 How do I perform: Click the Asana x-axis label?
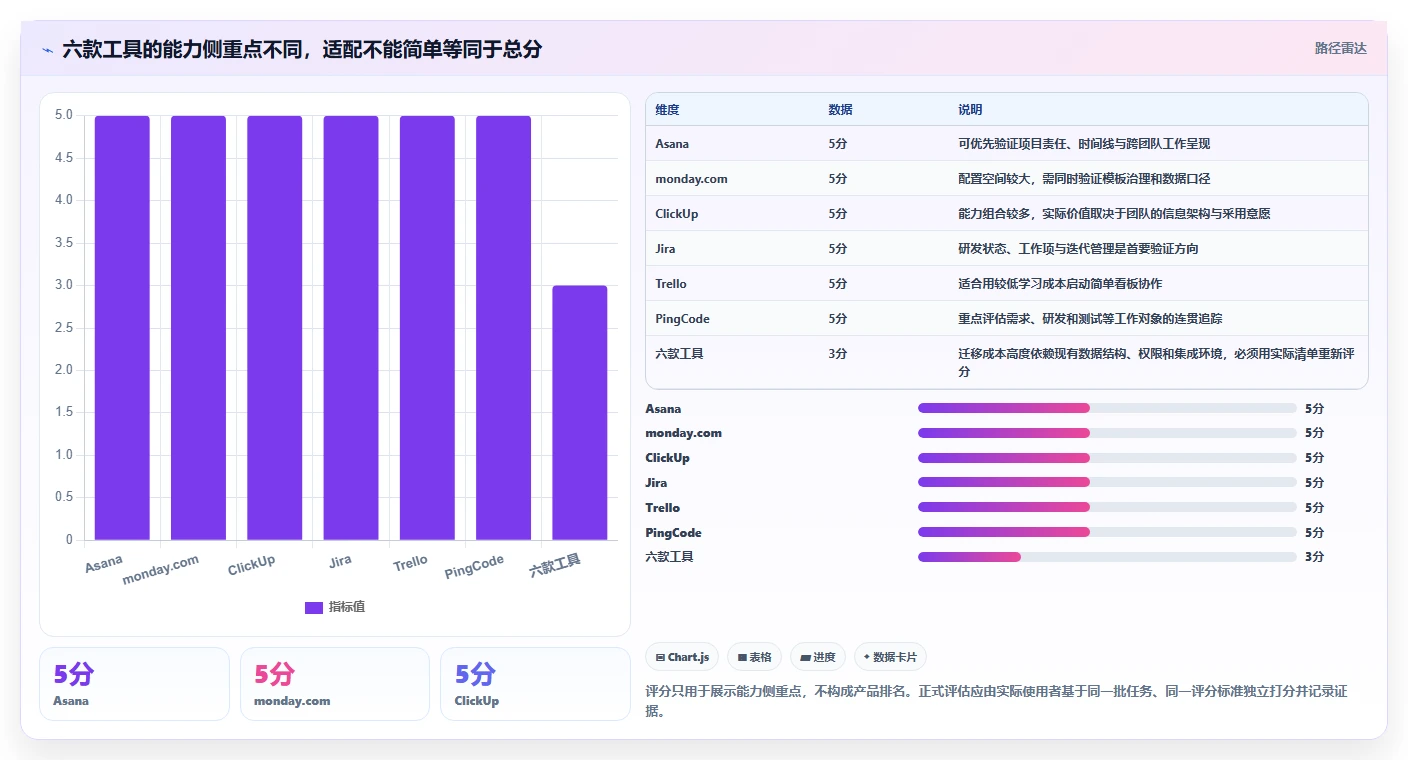pos(104,564)
